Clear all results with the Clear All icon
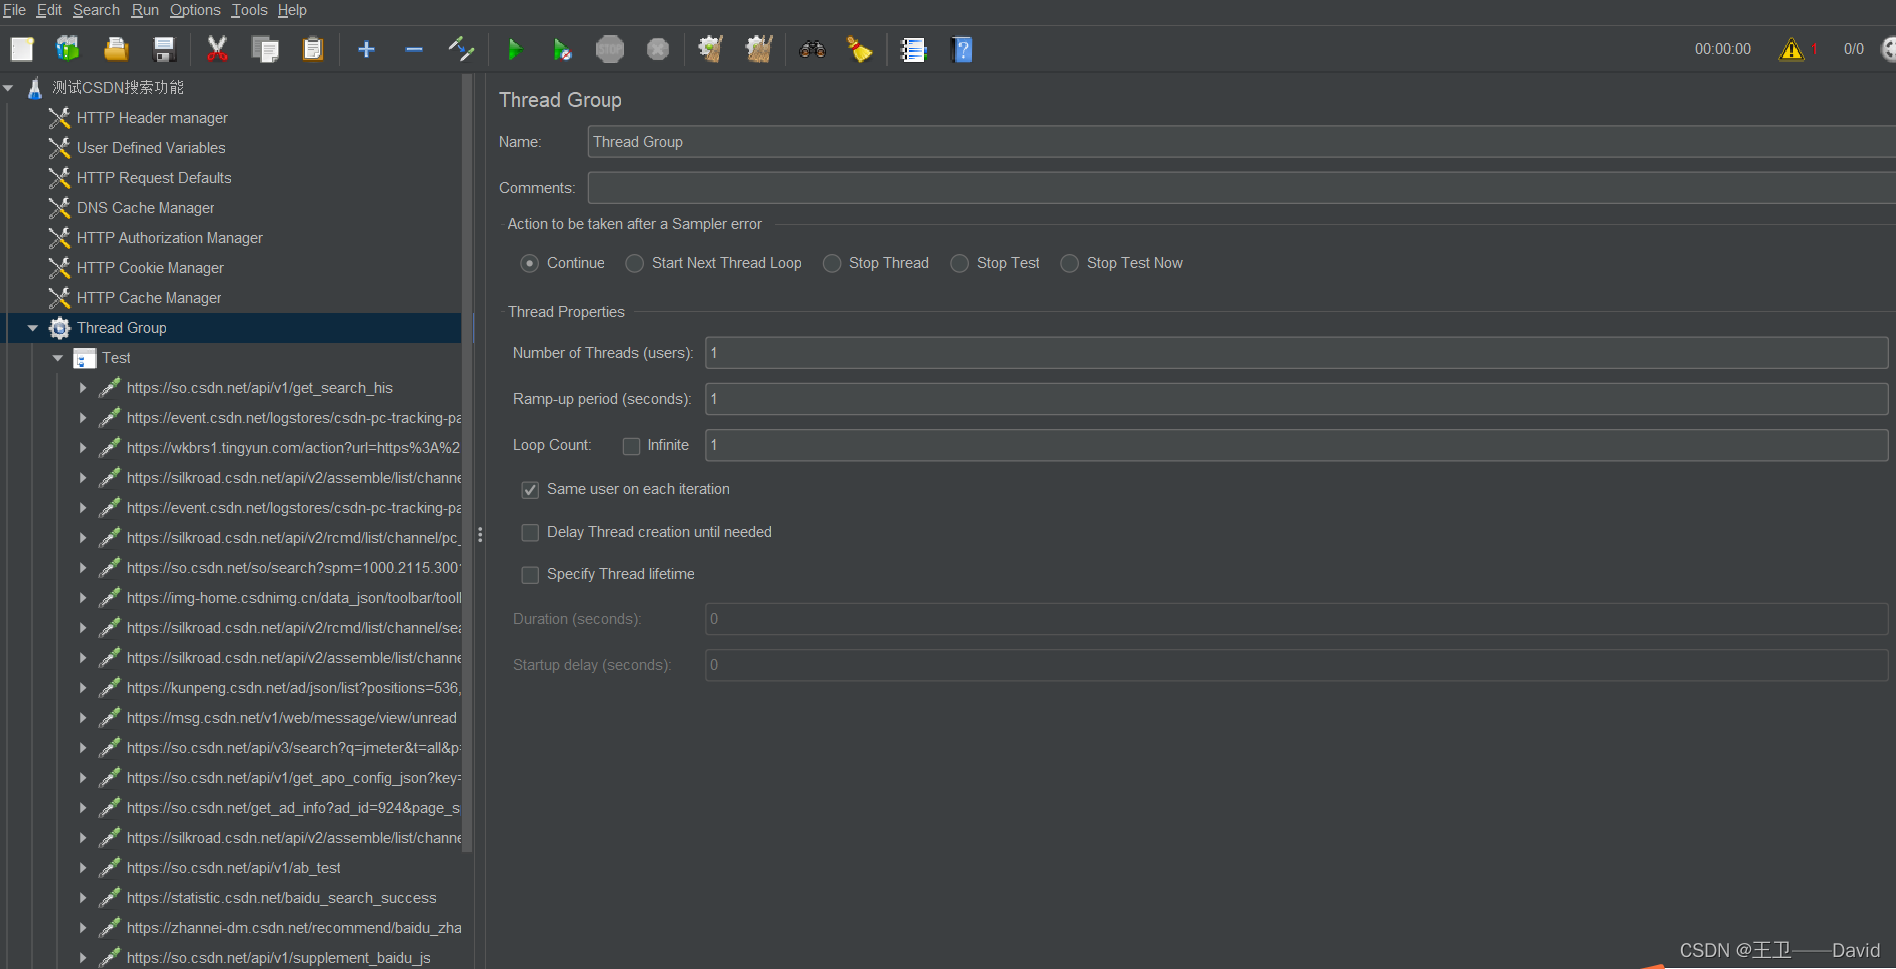Viewport: 1896px width, 969px height. tap(759, 49)
